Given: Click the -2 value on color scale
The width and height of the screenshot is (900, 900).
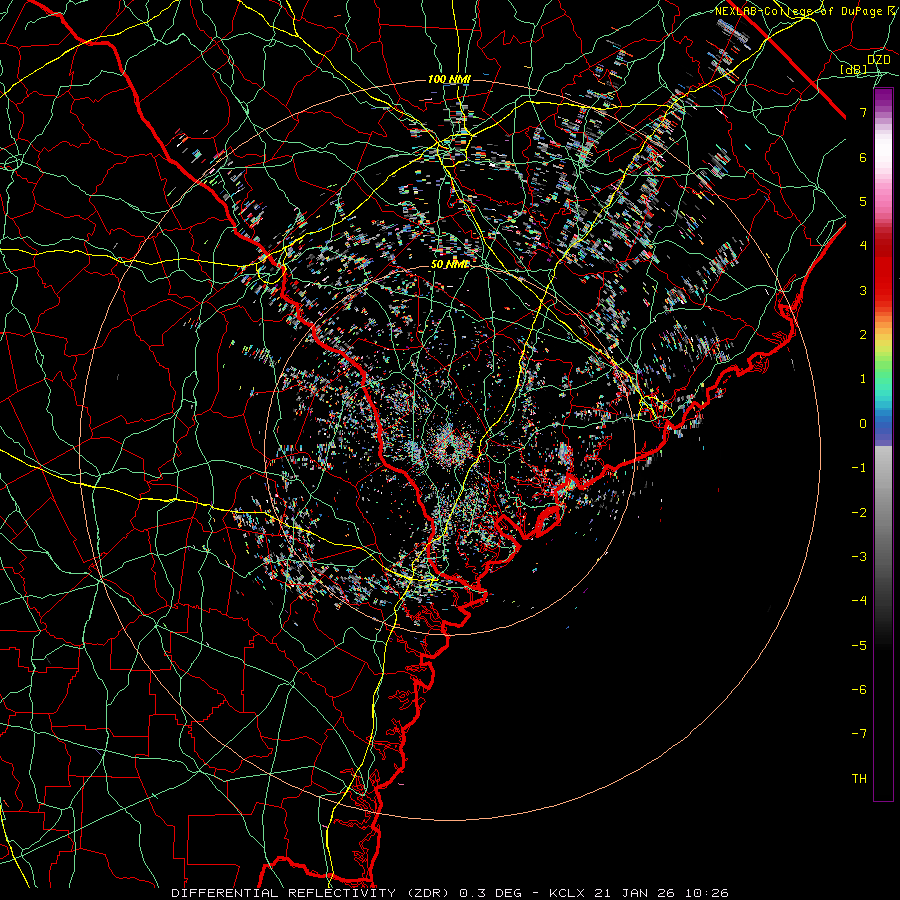Looking at the screenshot, I should [x=859, y=512].
